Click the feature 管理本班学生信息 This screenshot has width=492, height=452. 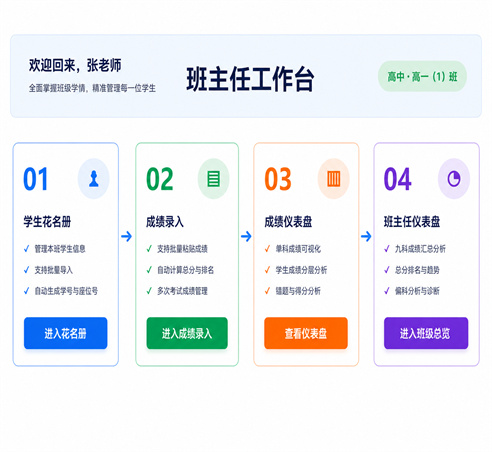tap(60, 249)
